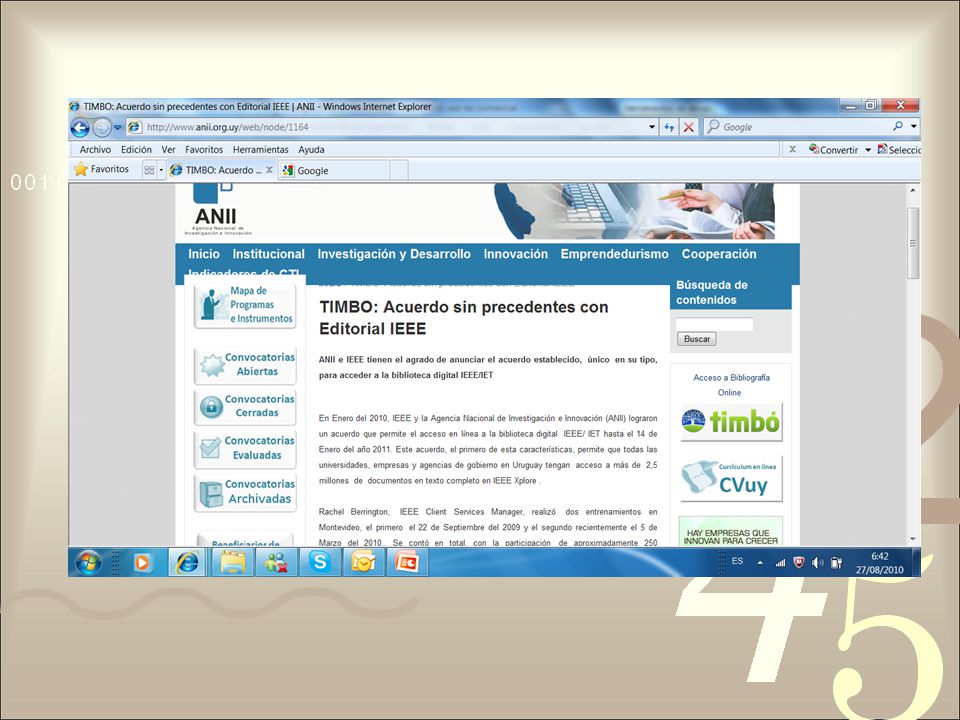Click Internet Explorer taskbar icon
960x720 pixels.
187,562
